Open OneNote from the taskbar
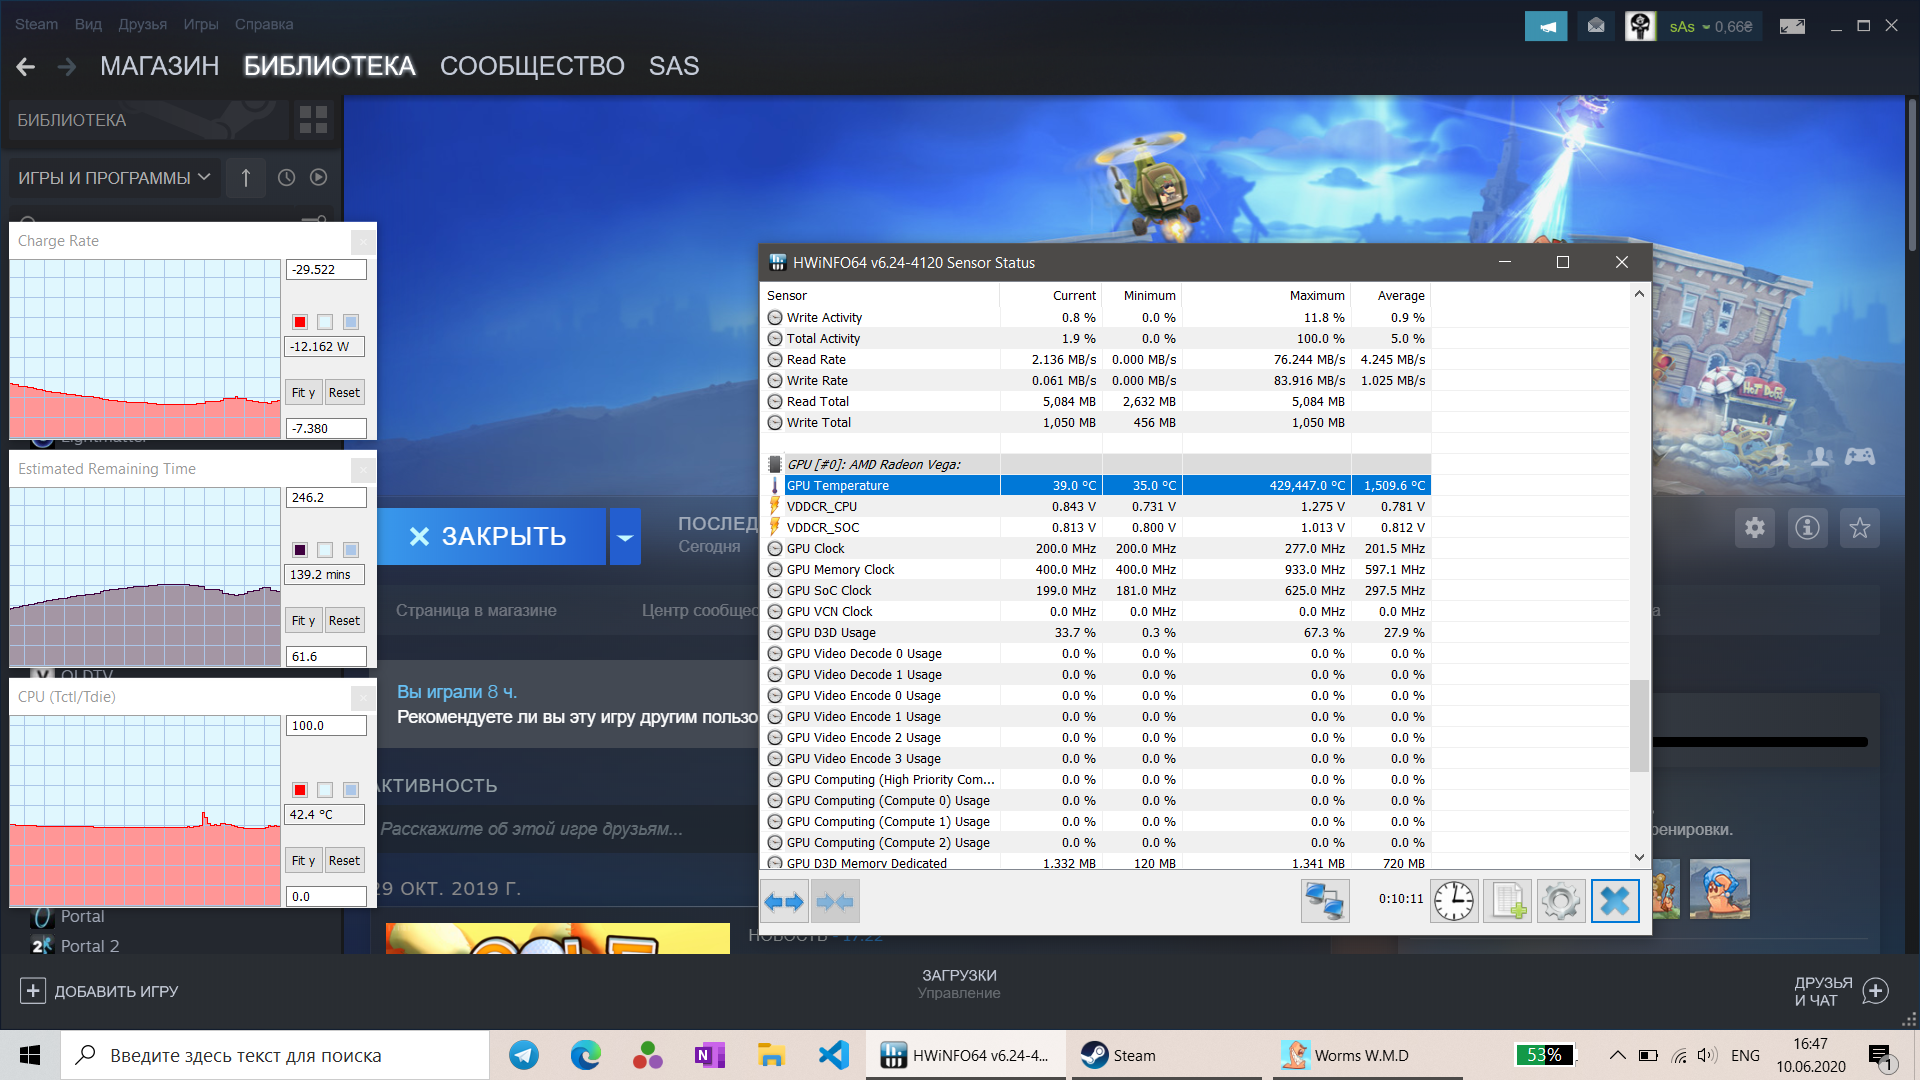 pos(709,1055)
